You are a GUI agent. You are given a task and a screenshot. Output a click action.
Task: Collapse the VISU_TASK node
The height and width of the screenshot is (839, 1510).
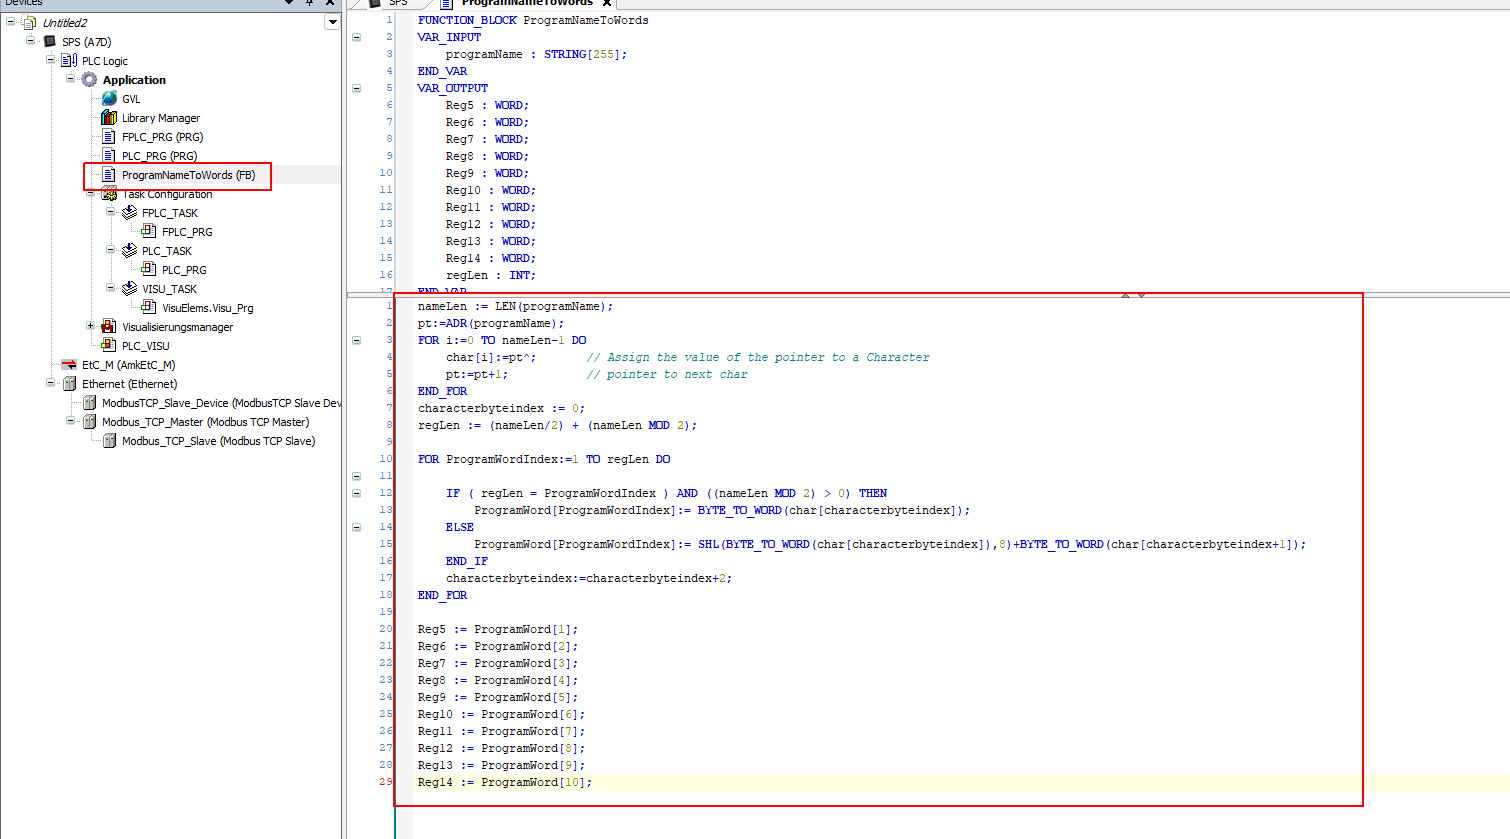click(110, 288)
